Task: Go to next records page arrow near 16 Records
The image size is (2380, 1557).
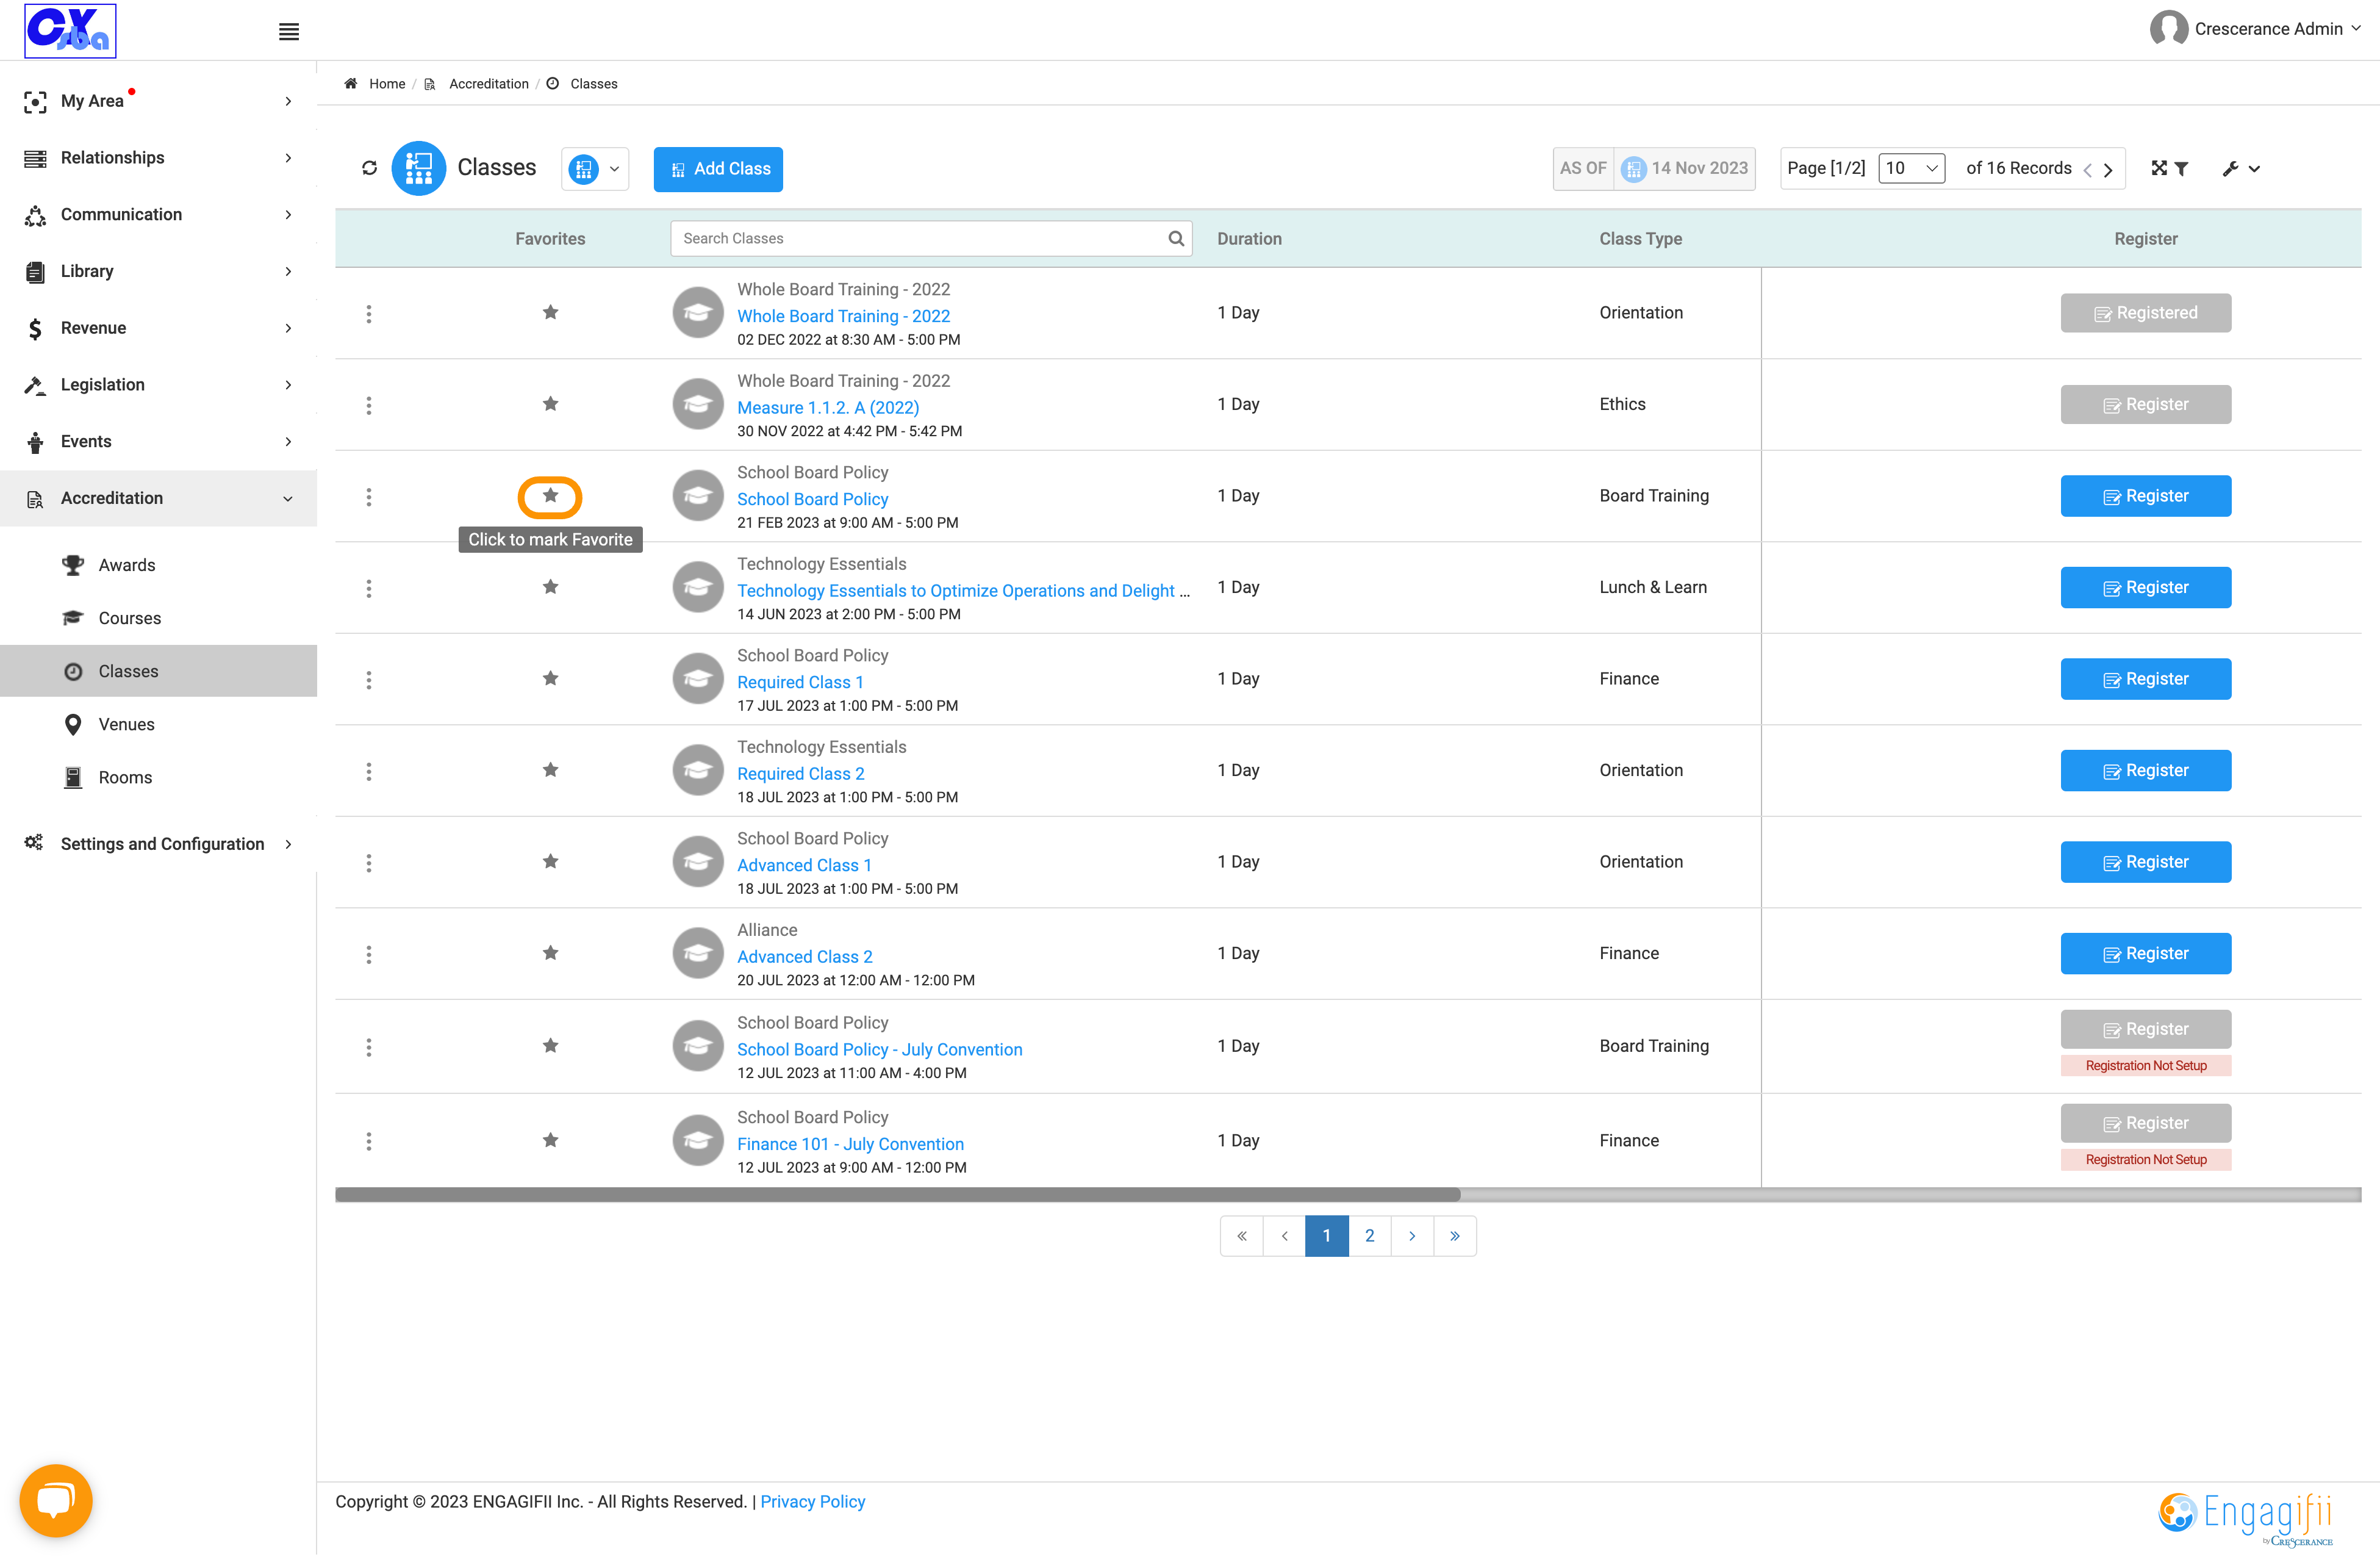Action: tap(2108, 170)
